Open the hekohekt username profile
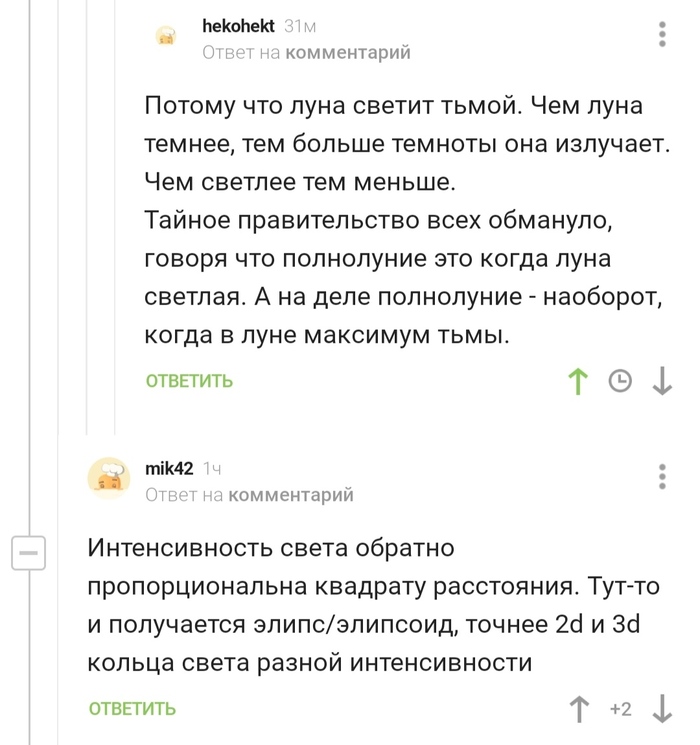The image size is (700, 745). 238,26
